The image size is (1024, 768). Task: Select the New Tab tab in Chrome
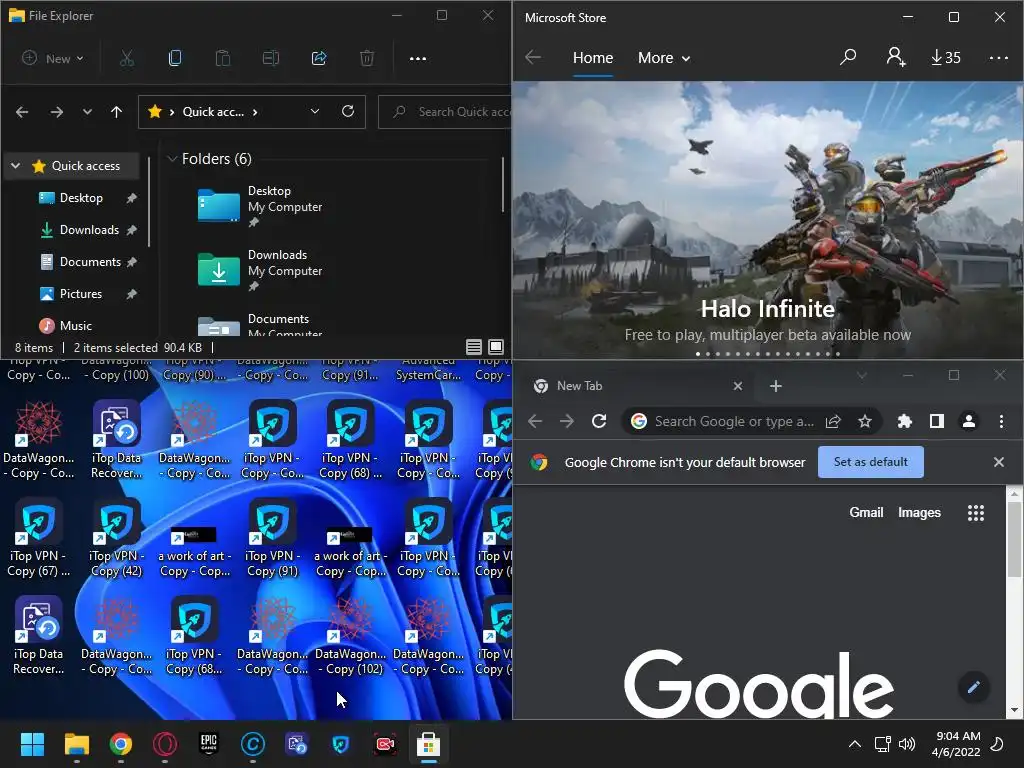coord(637,386)
